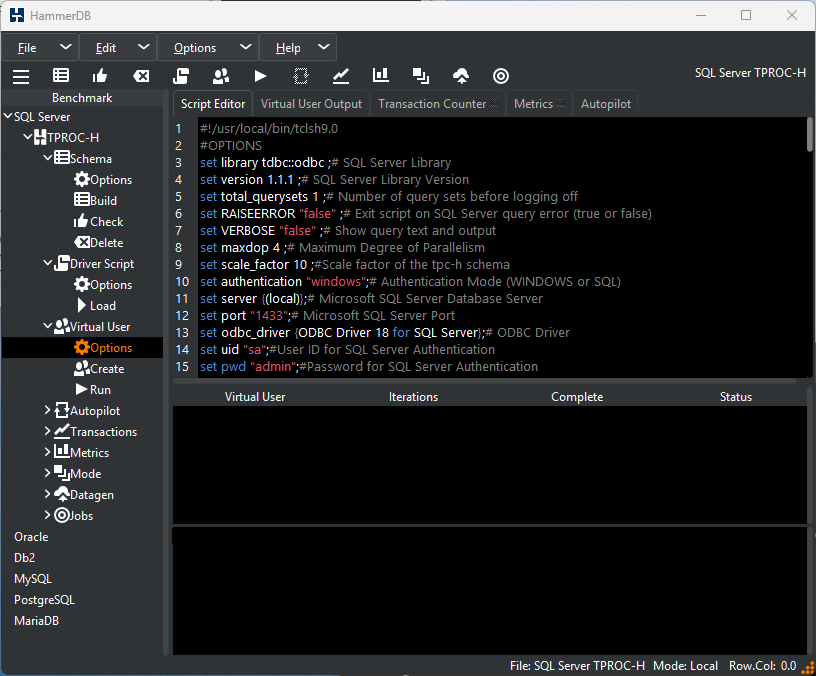Click the toolbar autopilot dashed-square icon
This screenshot has width=816, height=676.
pos(301,76)
